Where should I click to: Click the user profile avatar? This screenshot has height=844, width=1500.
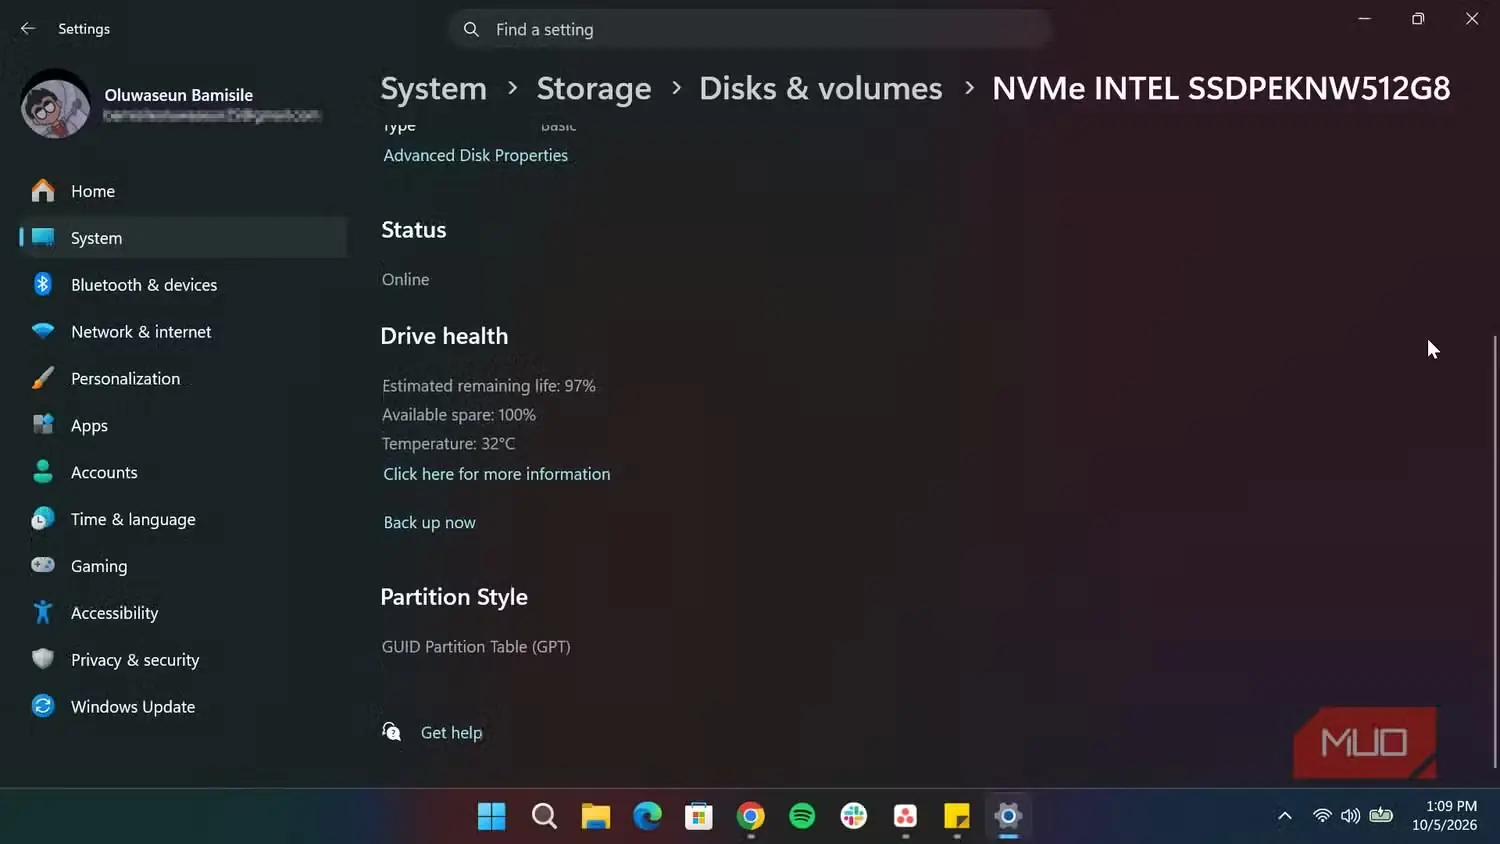click(x=55, y=104)
